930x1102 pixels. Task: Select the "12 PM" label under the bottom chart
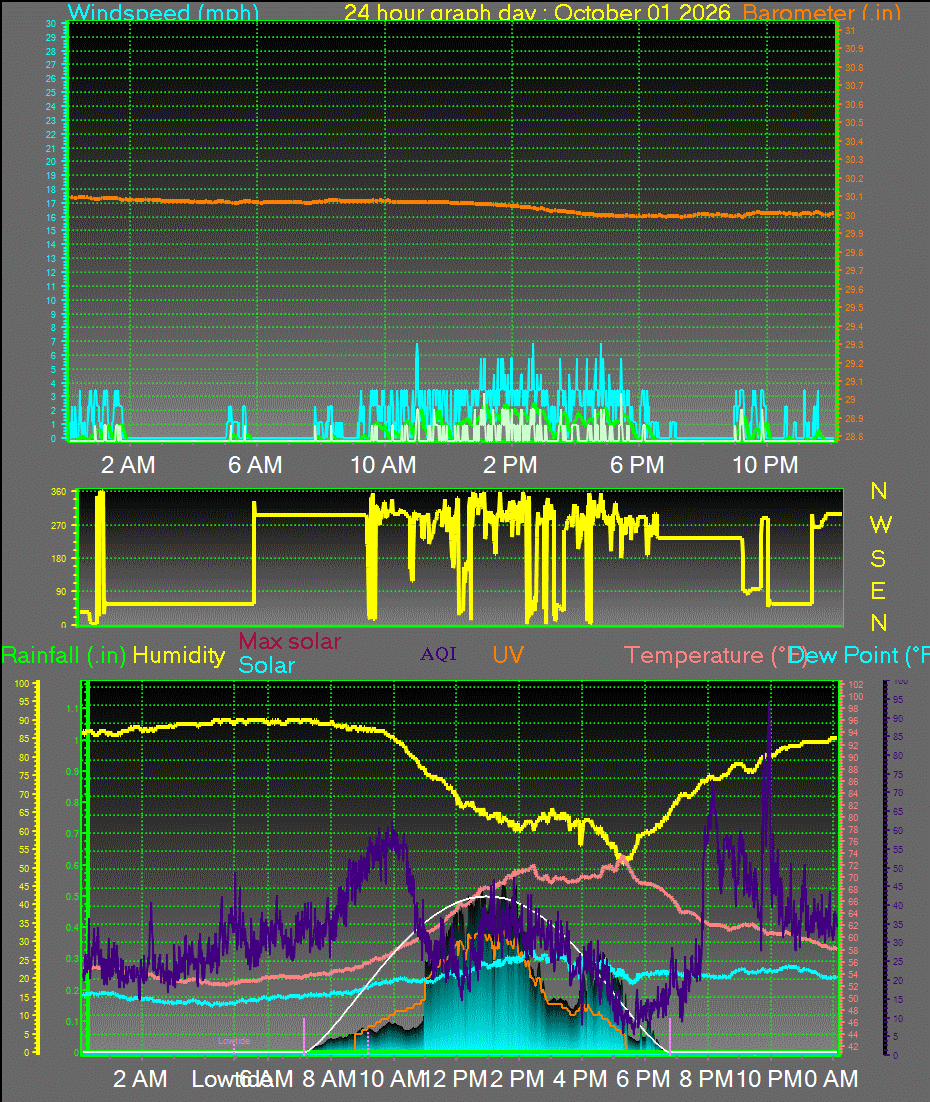(x=455, y=1079)
